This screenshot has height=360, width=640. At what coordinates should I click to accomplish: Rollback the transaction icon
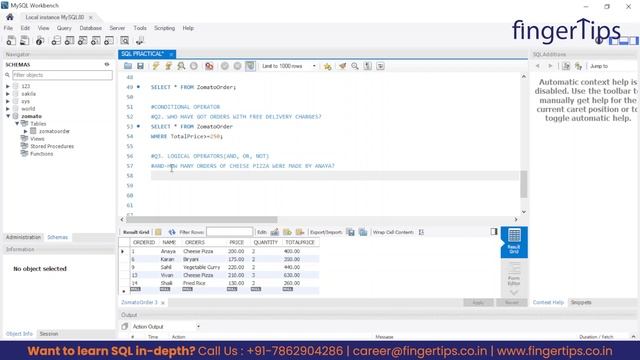(237, 66)
